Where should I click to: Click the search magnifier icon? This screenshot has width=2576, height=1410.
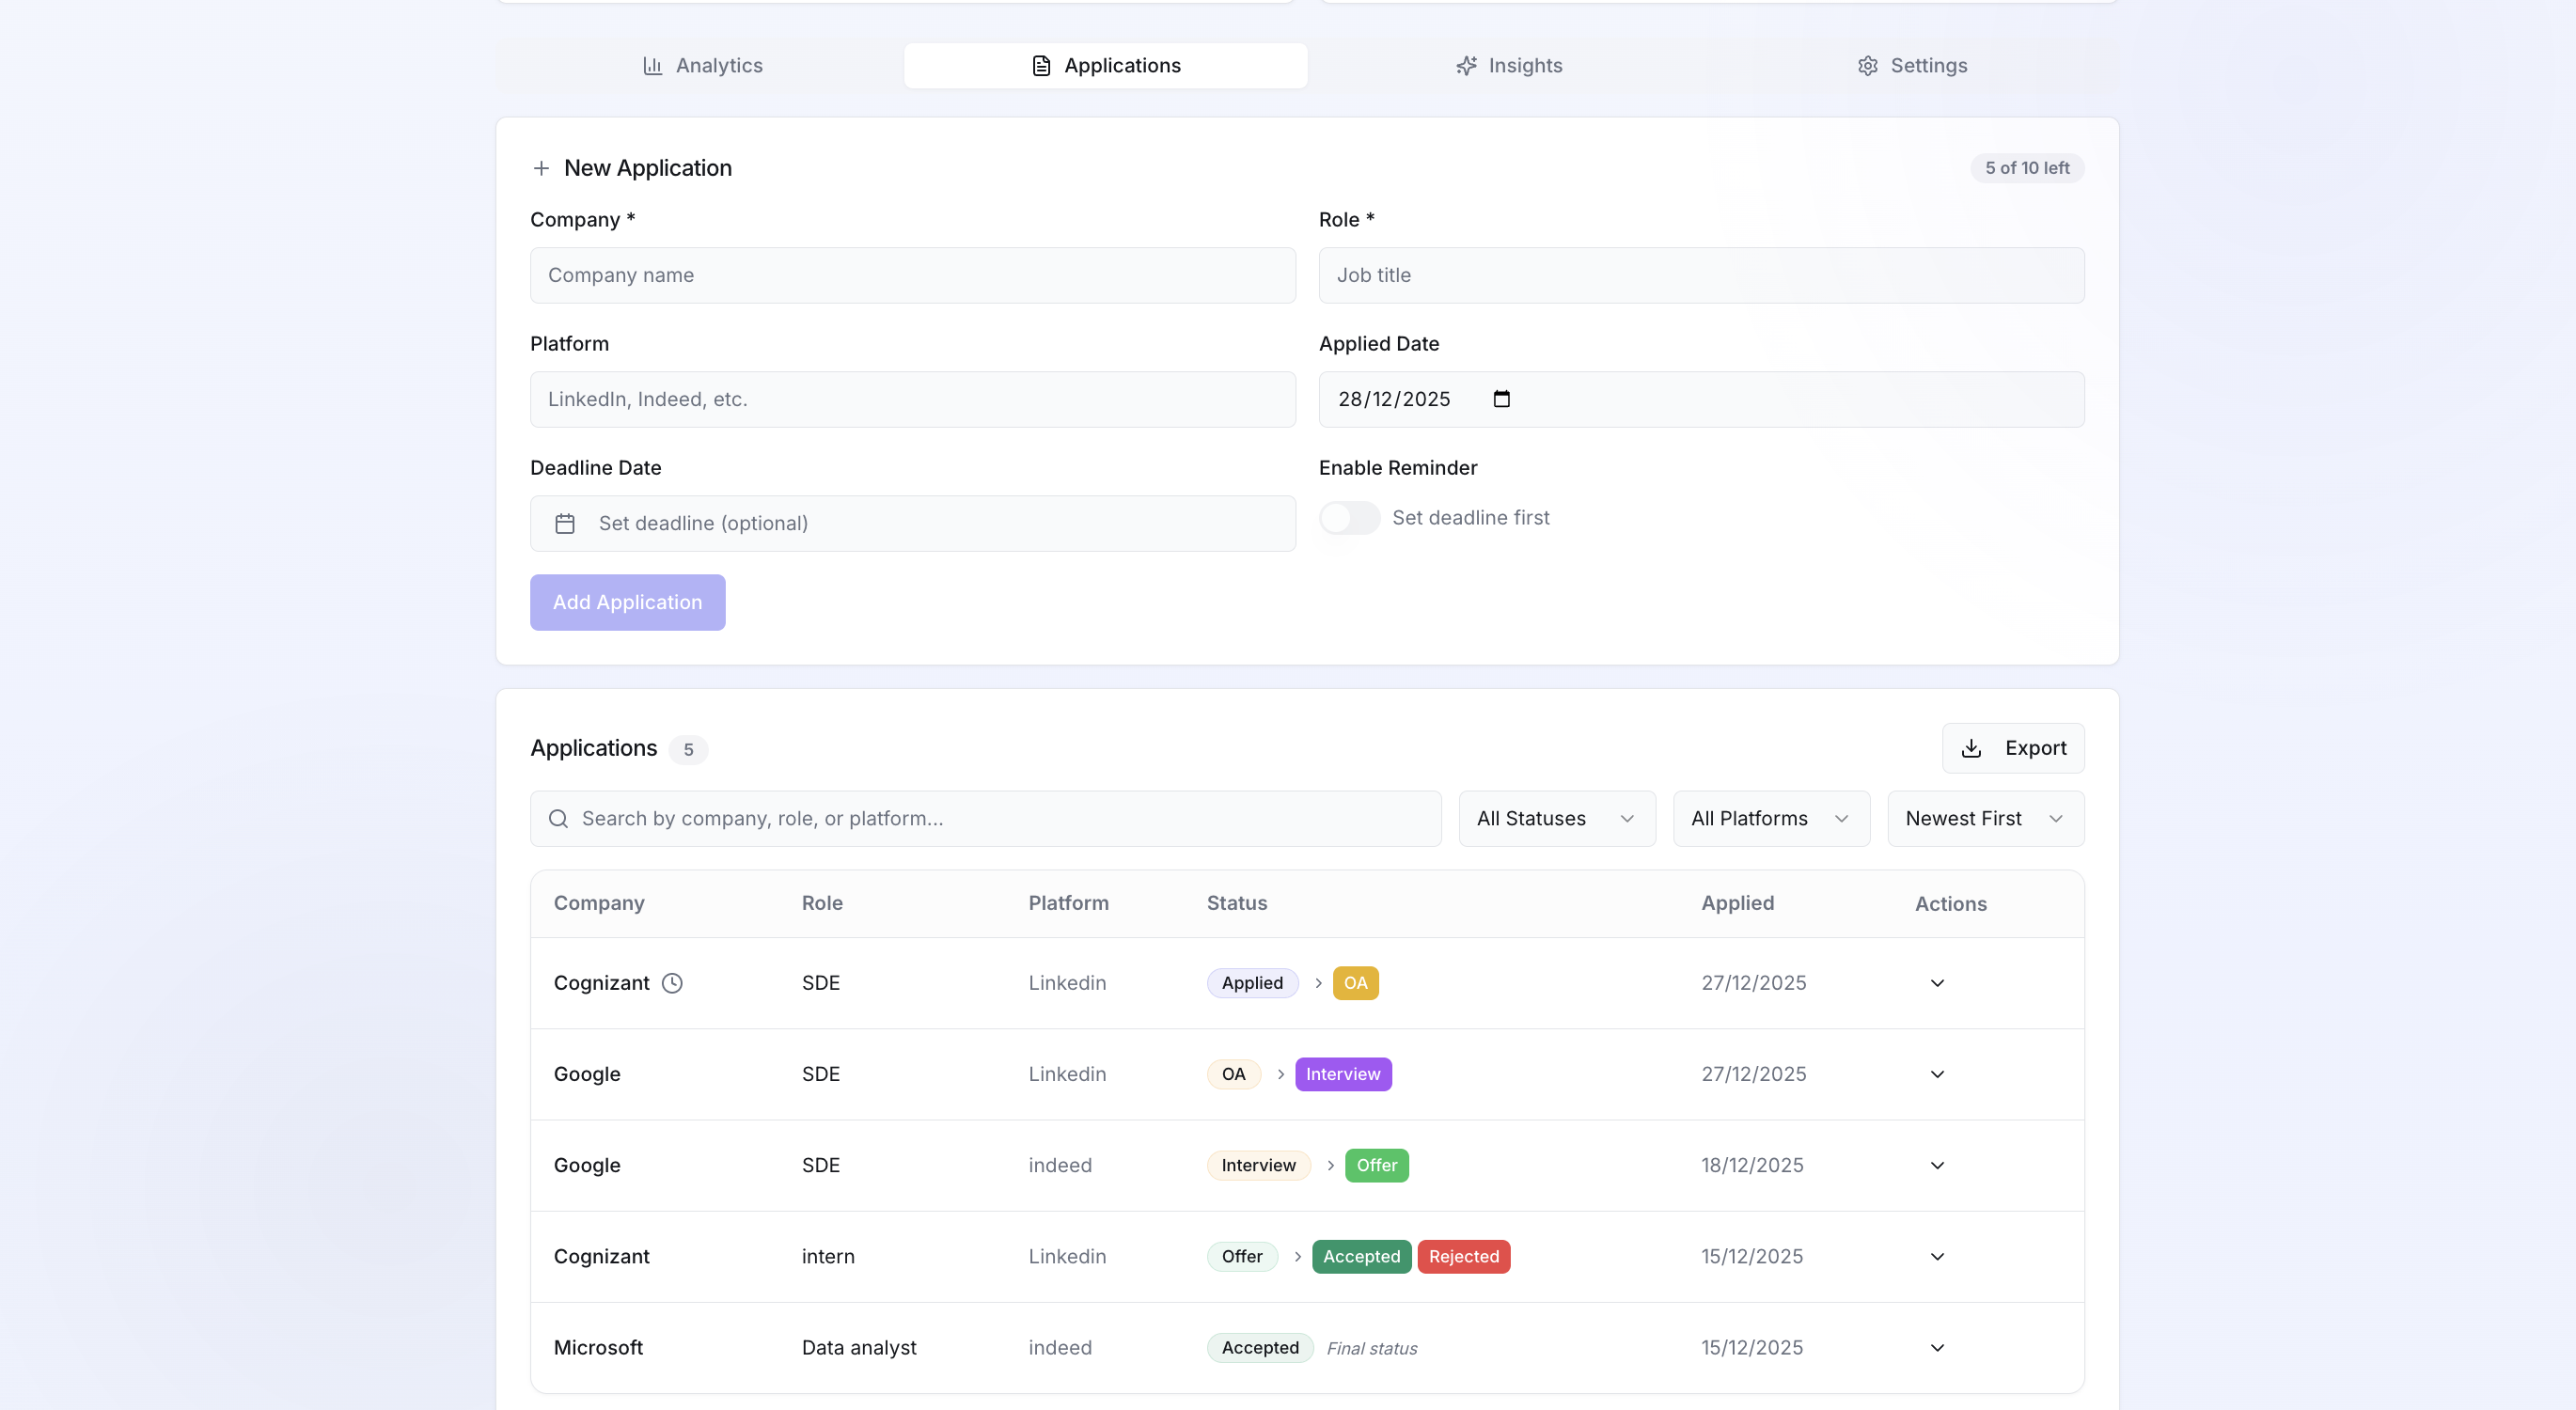559,819
